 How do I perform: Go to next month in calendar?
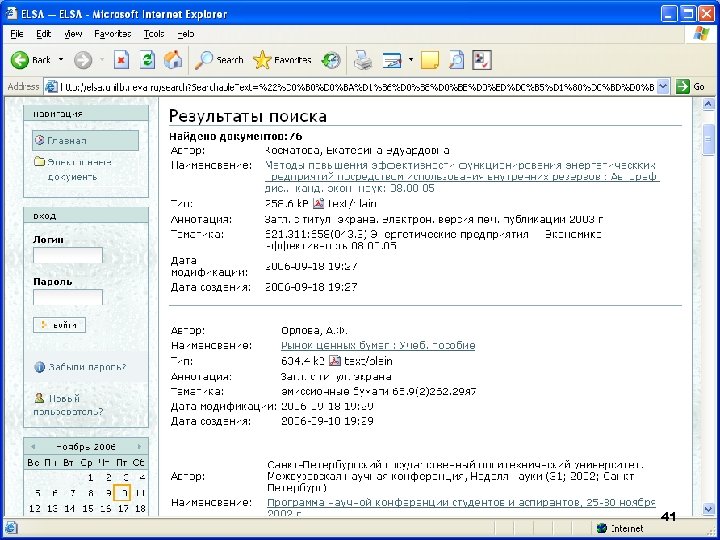point(140,446)
